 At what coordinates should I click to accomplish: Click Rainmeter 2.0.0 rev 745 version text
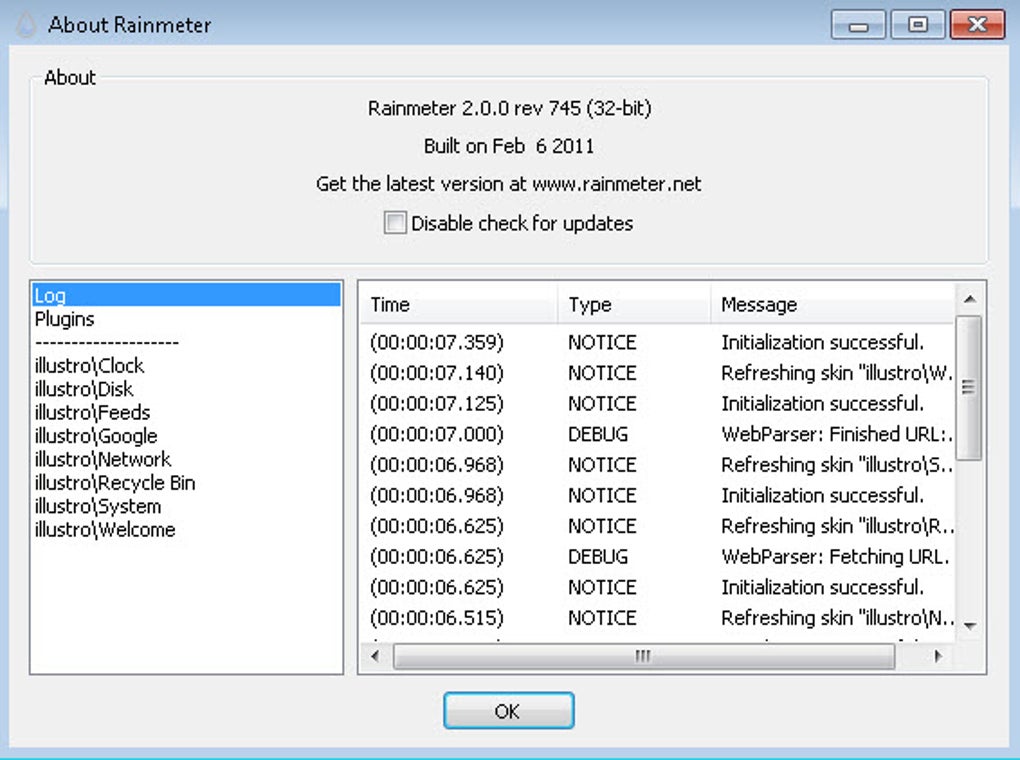tap(509, 108)
